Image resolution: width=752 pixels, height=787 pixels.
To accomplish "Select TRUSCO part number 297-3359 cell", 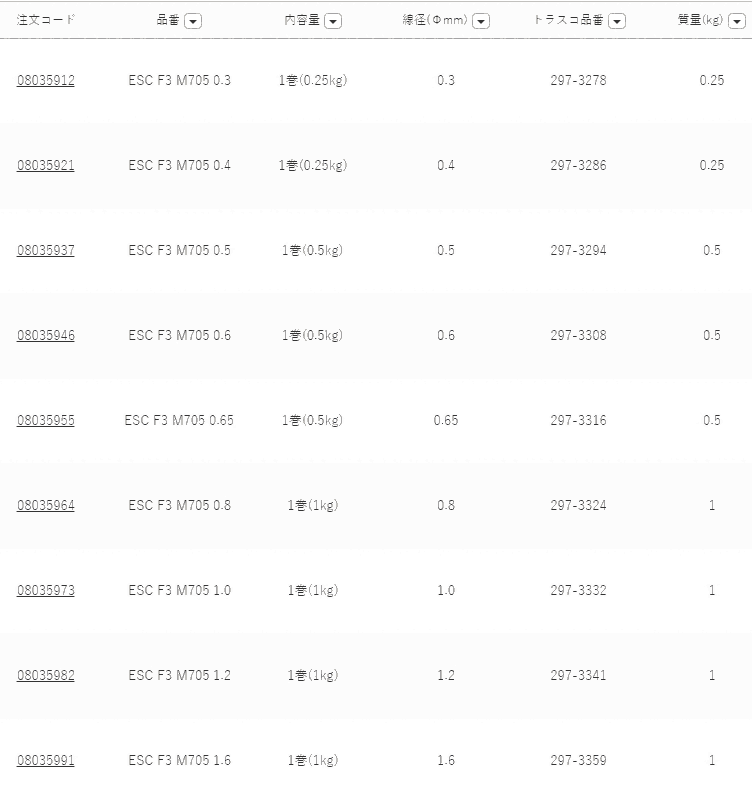I will 578,760.
